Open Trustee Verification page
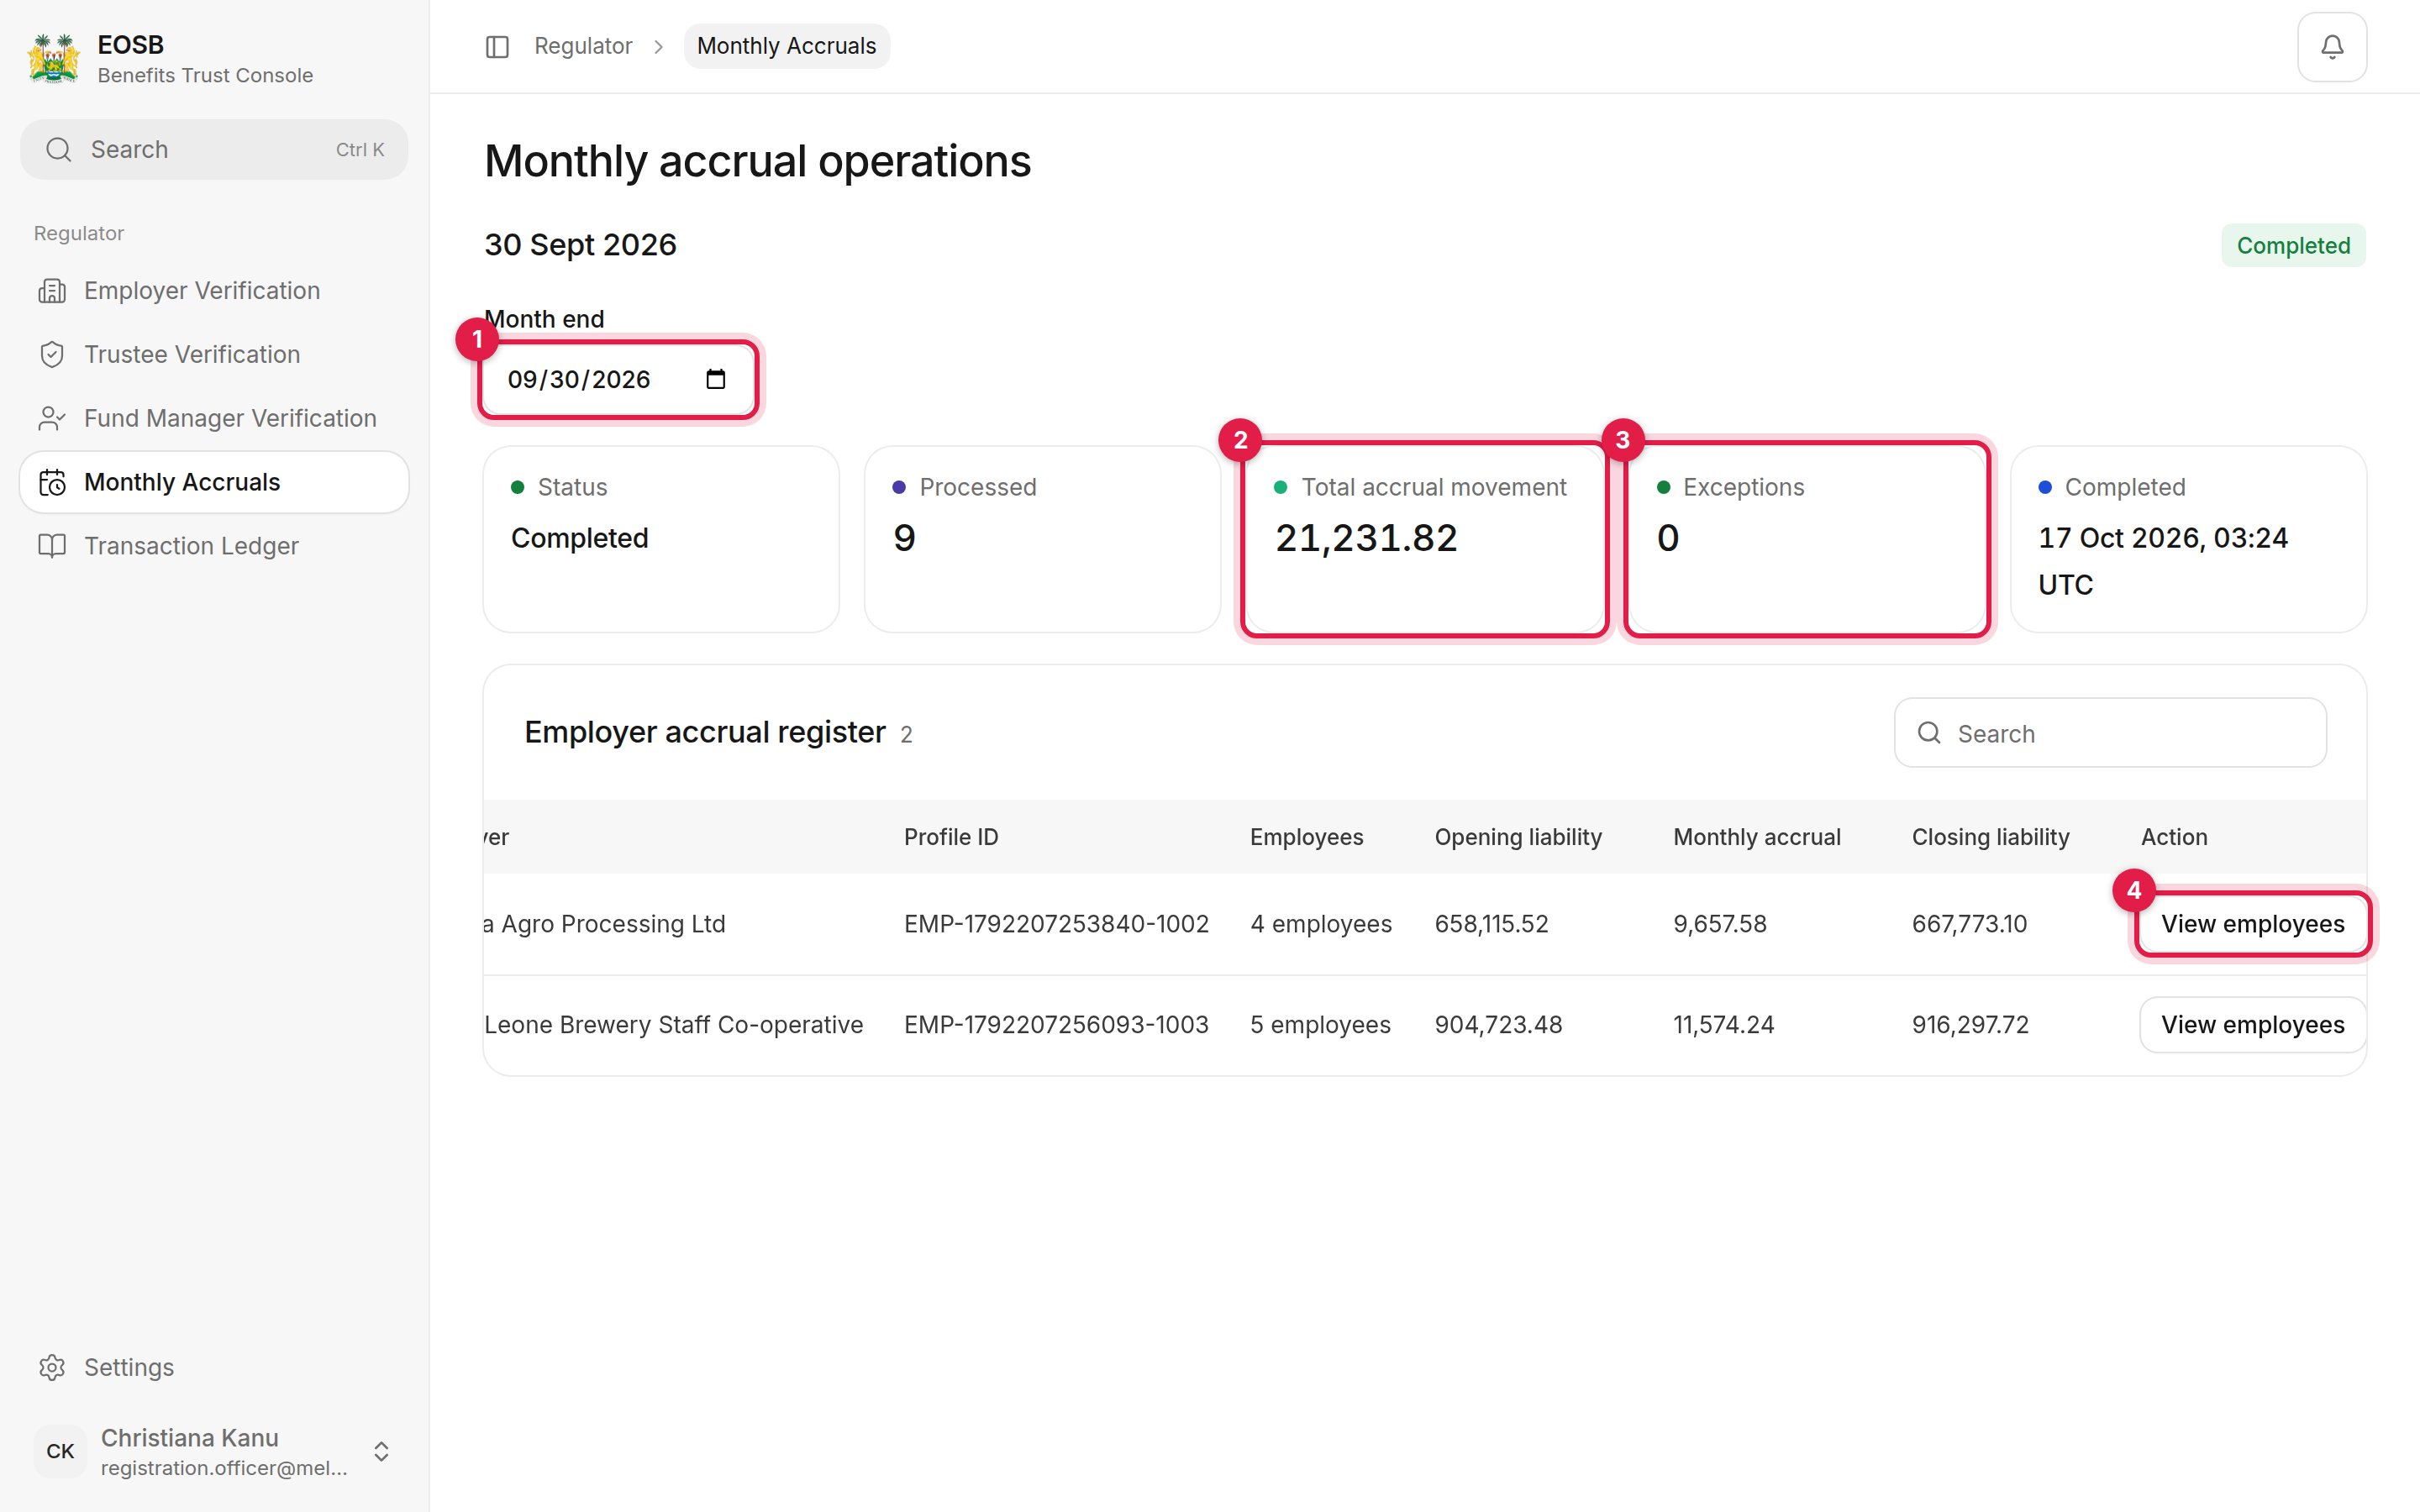This screenshot has height=1512, width=2420. pos(214,355)
